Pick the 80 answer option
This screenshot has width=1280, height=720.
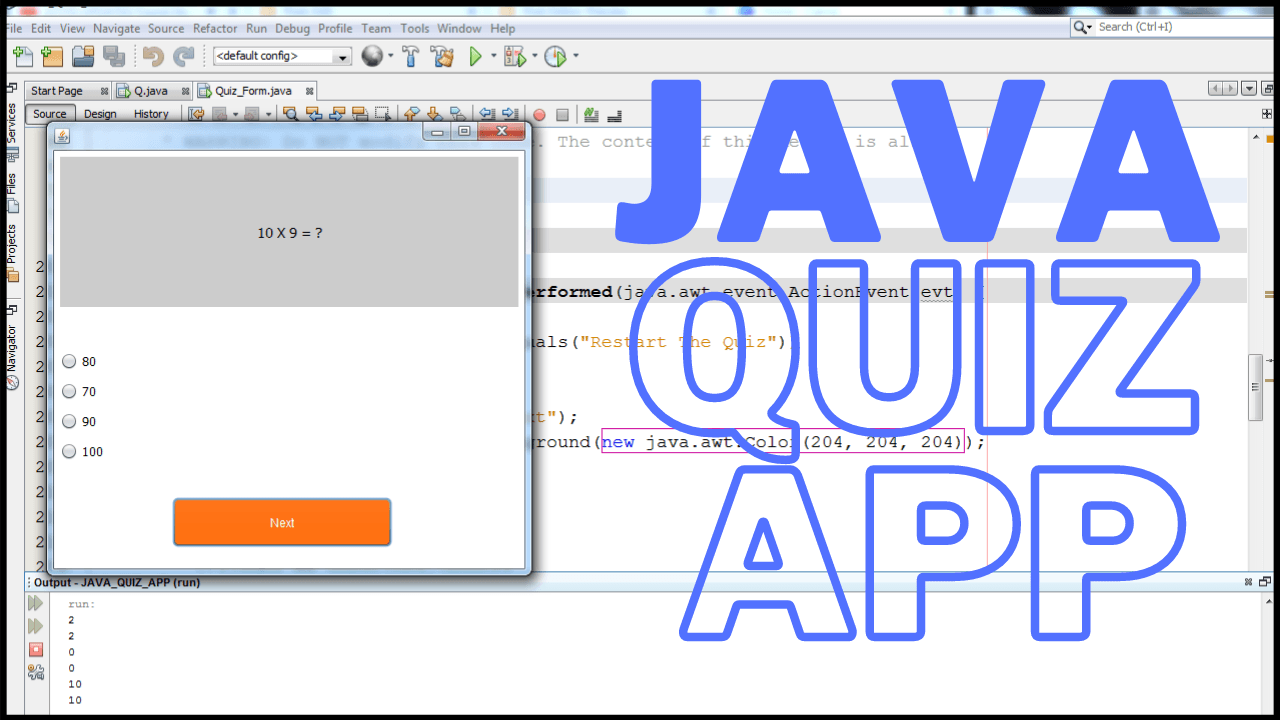pyautogui.click(x=69, y=361)
